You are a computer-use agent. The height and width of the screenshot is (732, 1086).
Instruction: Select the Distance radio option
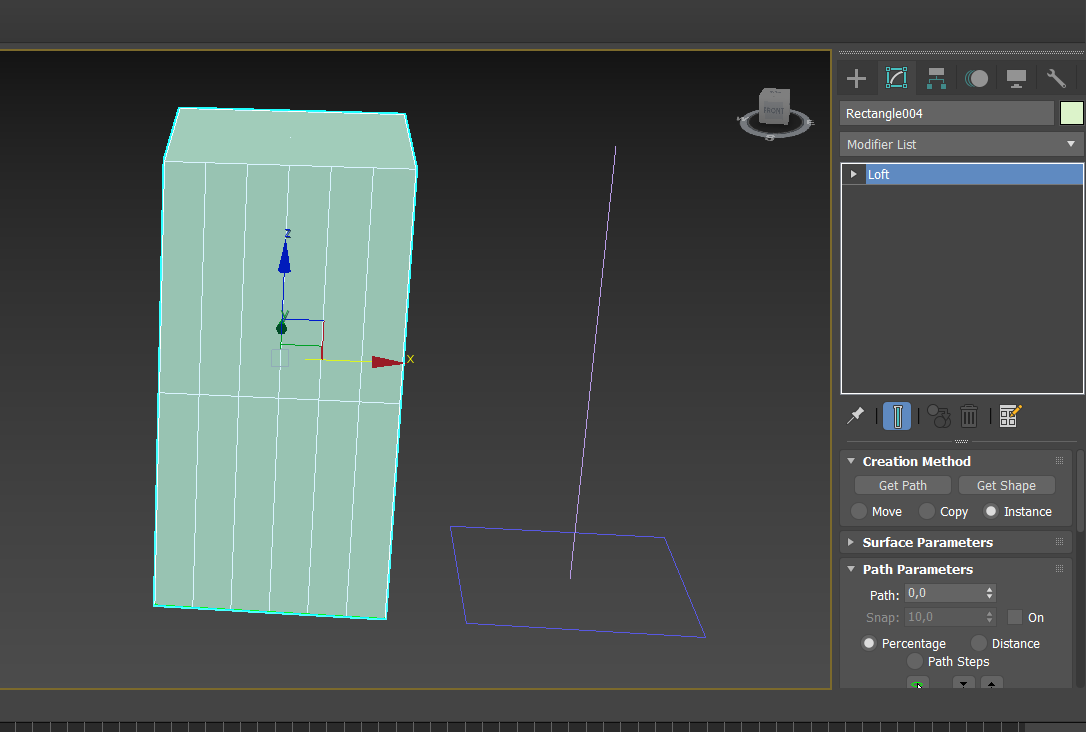pos(979,643)
